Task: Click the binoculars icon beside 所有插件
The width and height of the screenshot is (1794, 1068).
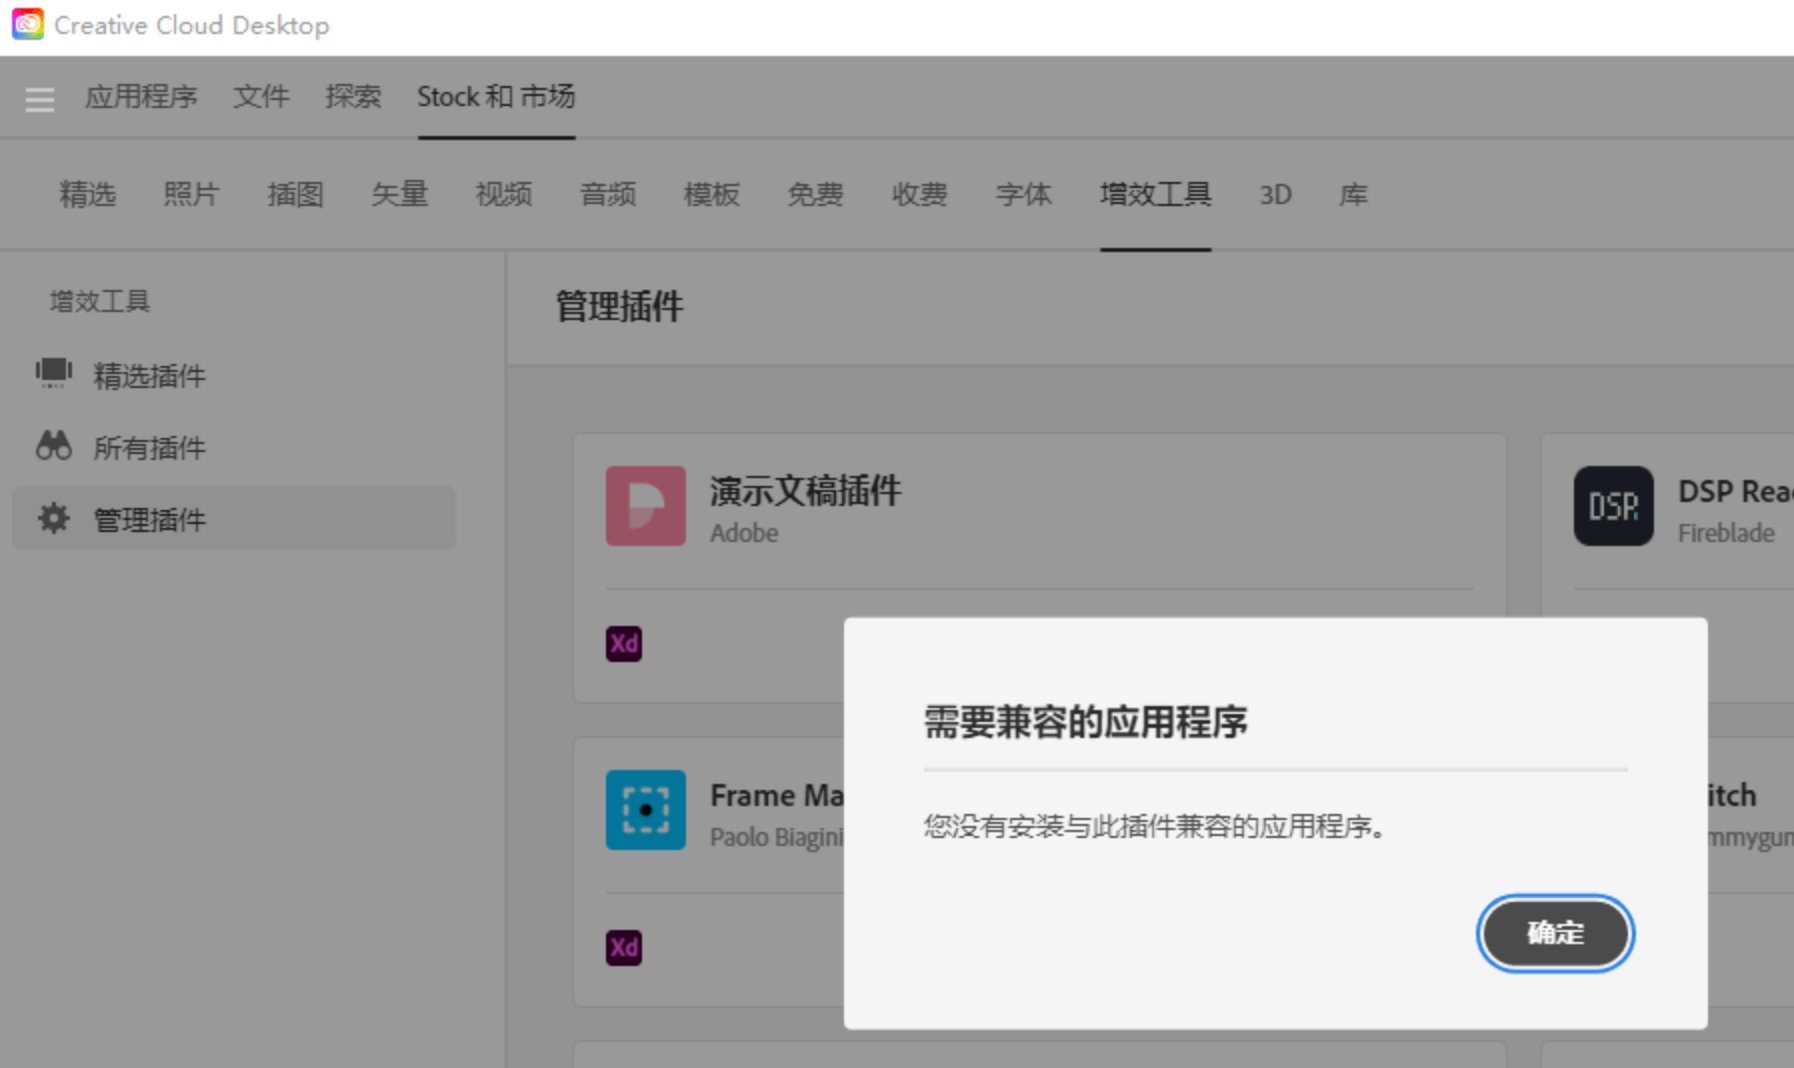Action: pos(54,447)
